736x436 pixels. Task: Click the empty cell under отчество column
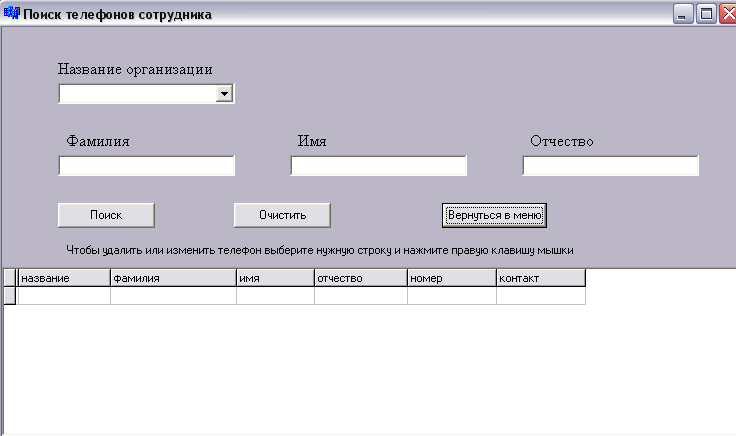(x=361, y=296)
